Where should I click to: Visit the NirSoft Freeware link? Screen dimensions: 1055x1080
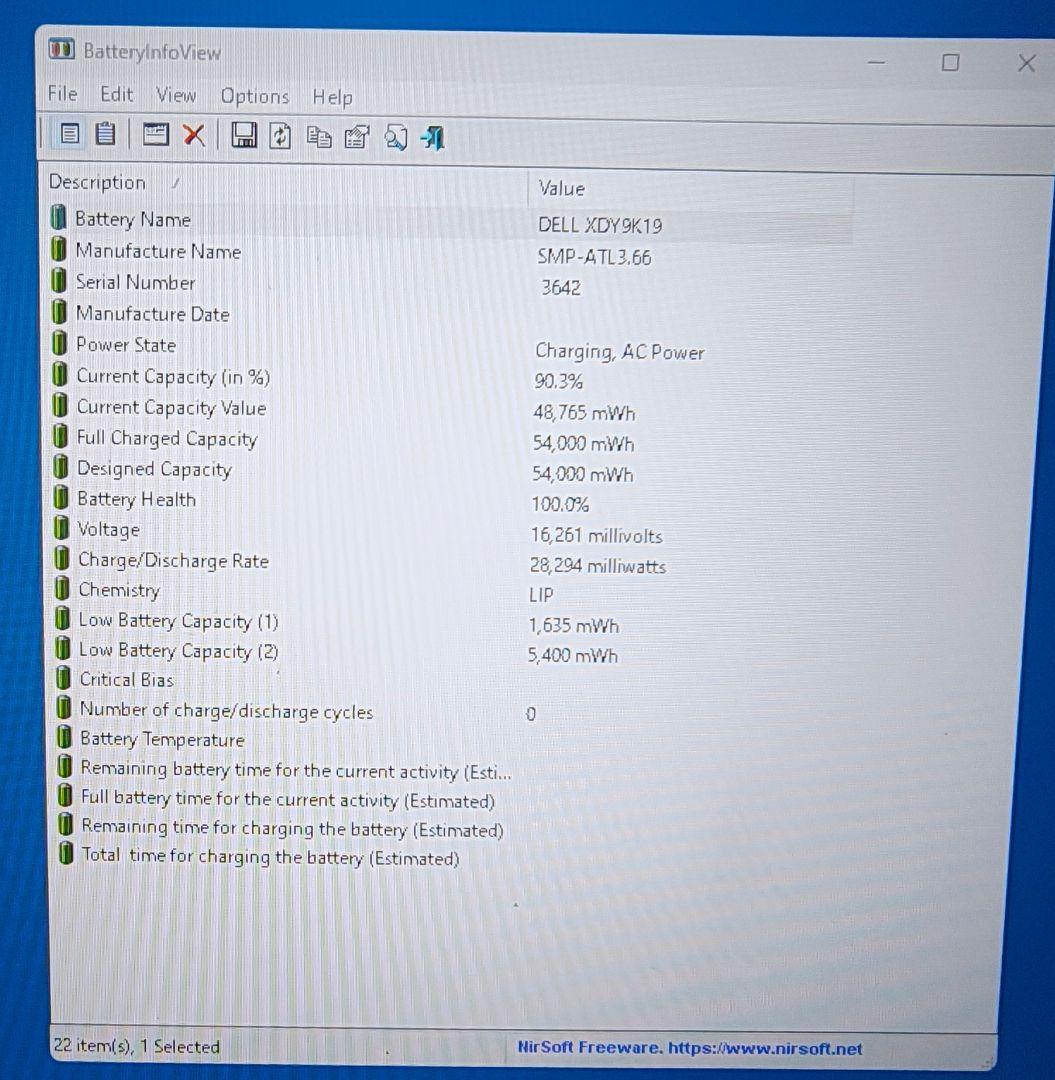click(x=689, y=1049)
